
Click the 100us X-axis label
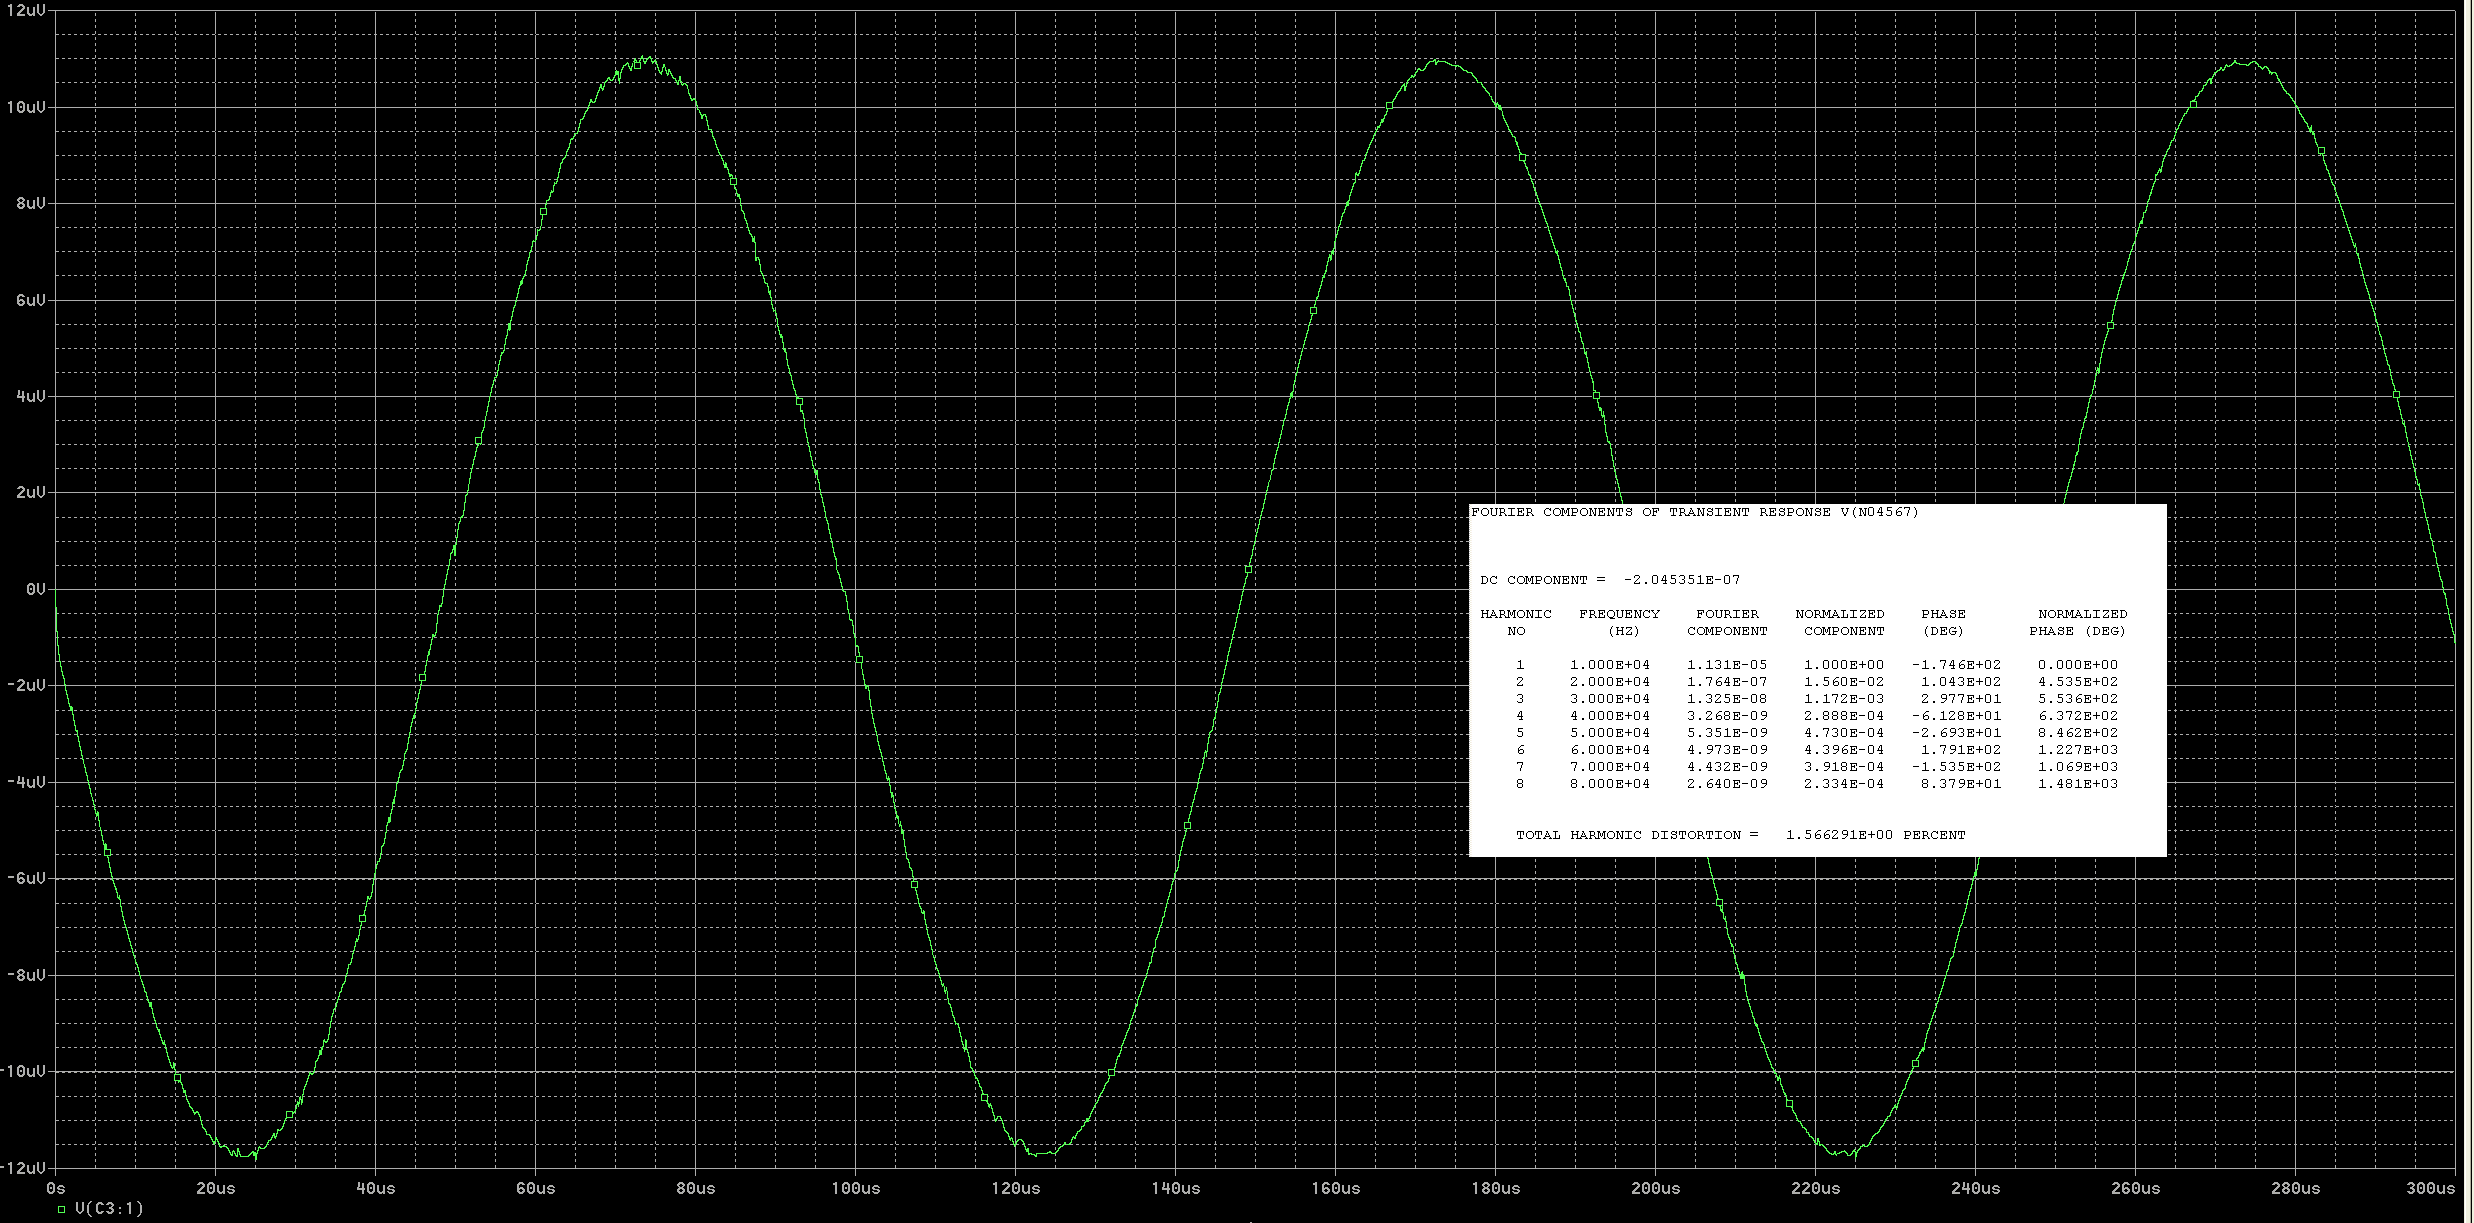(856, 1188)
